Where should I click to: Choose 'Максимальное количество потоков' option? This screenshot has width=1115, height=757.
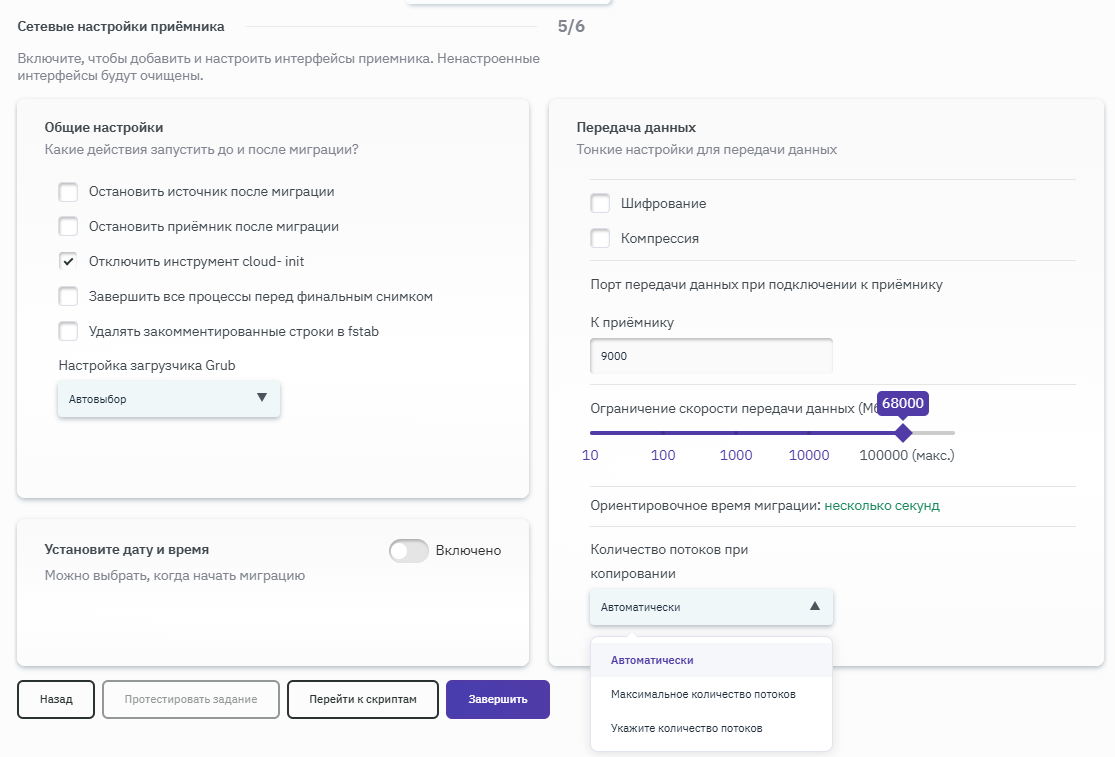[x=711, y=695]
